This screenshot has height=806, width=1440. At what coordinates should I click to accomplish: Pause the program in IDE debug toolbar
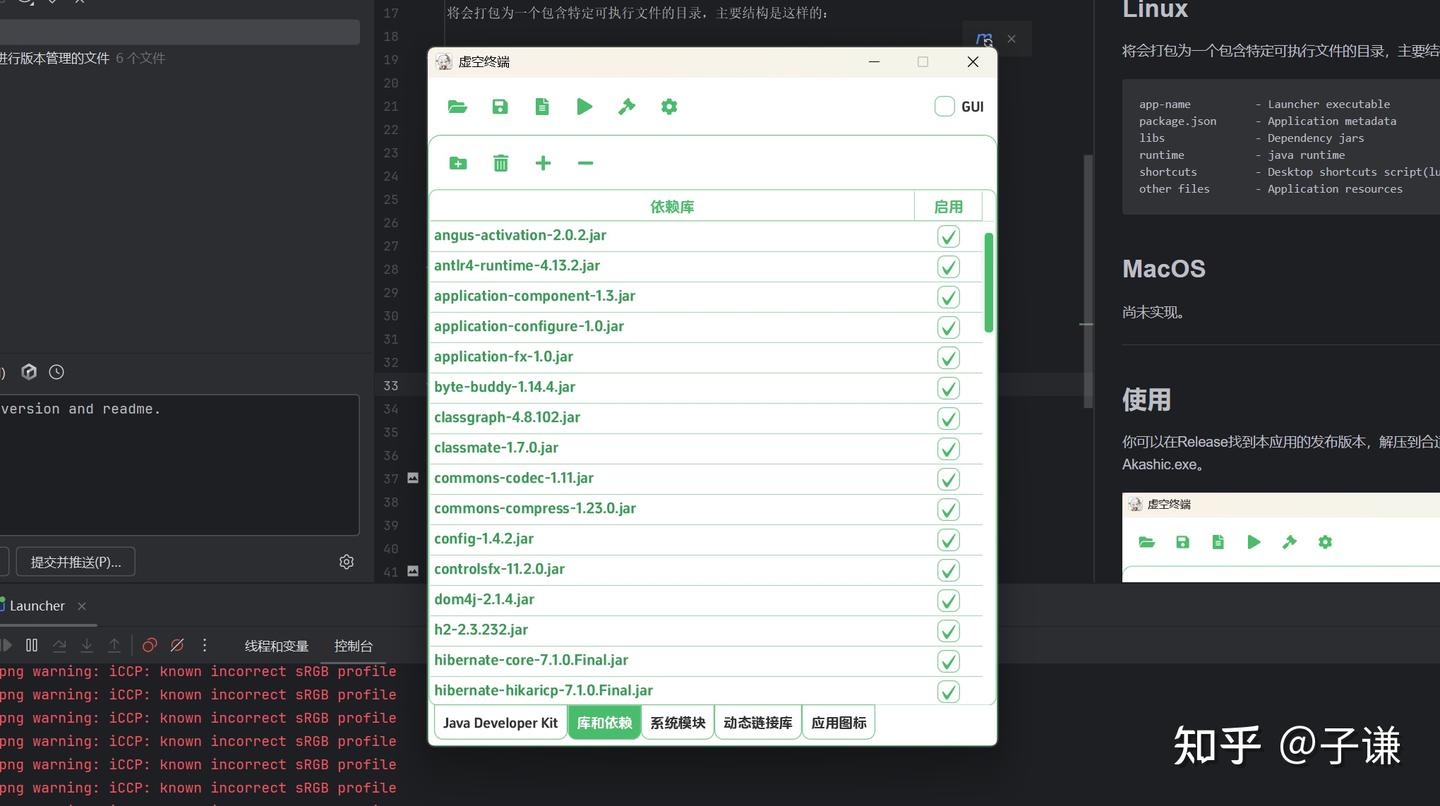pos(32,646)
